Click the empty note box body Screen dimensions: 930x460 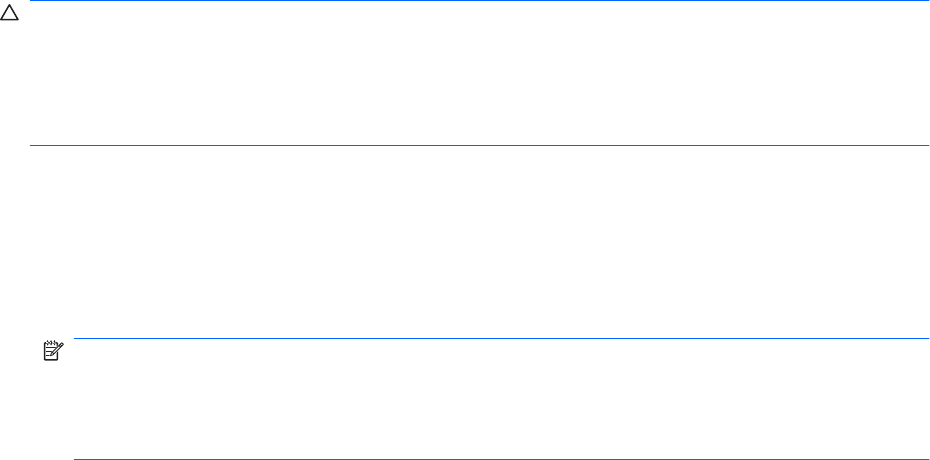point(500,400)
